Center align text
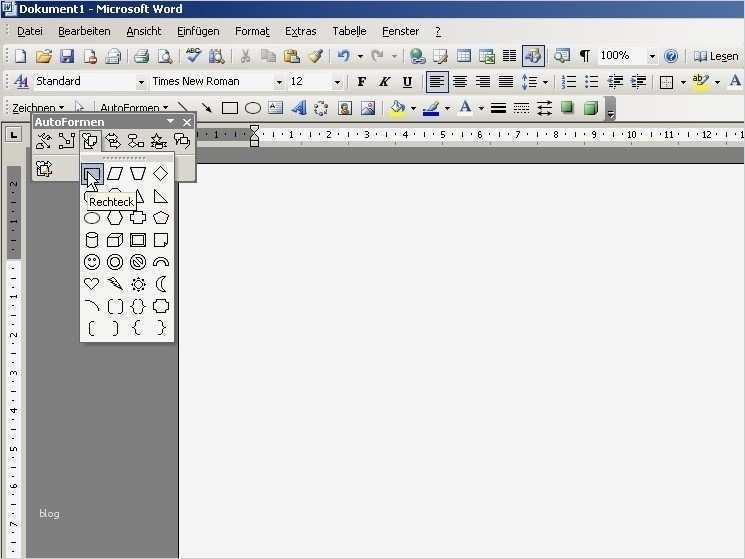 pyautogui.click(x=459, y=82)
